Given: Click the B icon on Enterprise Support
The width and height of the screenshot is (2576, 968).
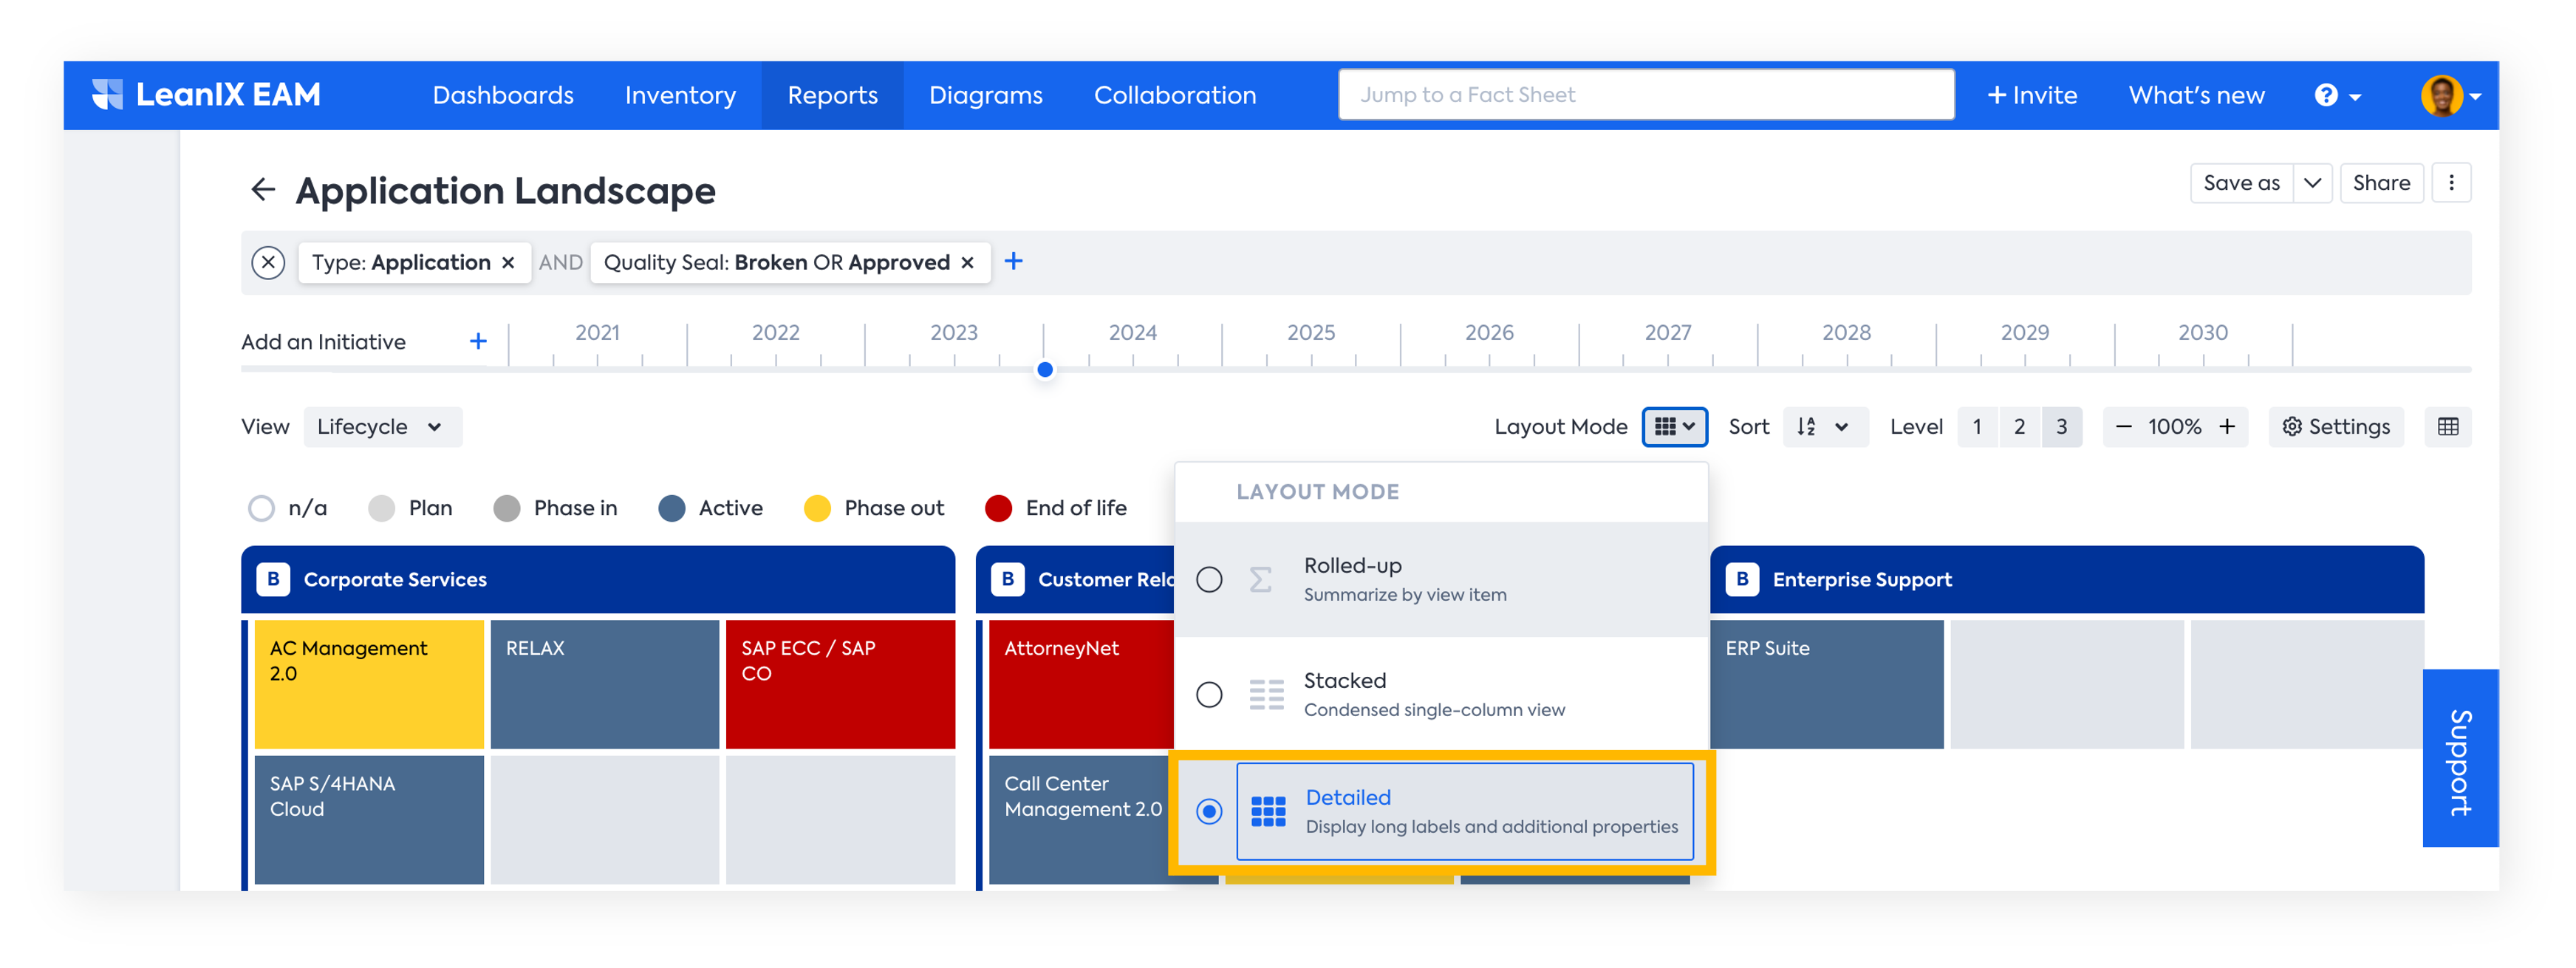Looking at the screenshot, I should (1742, 579).
